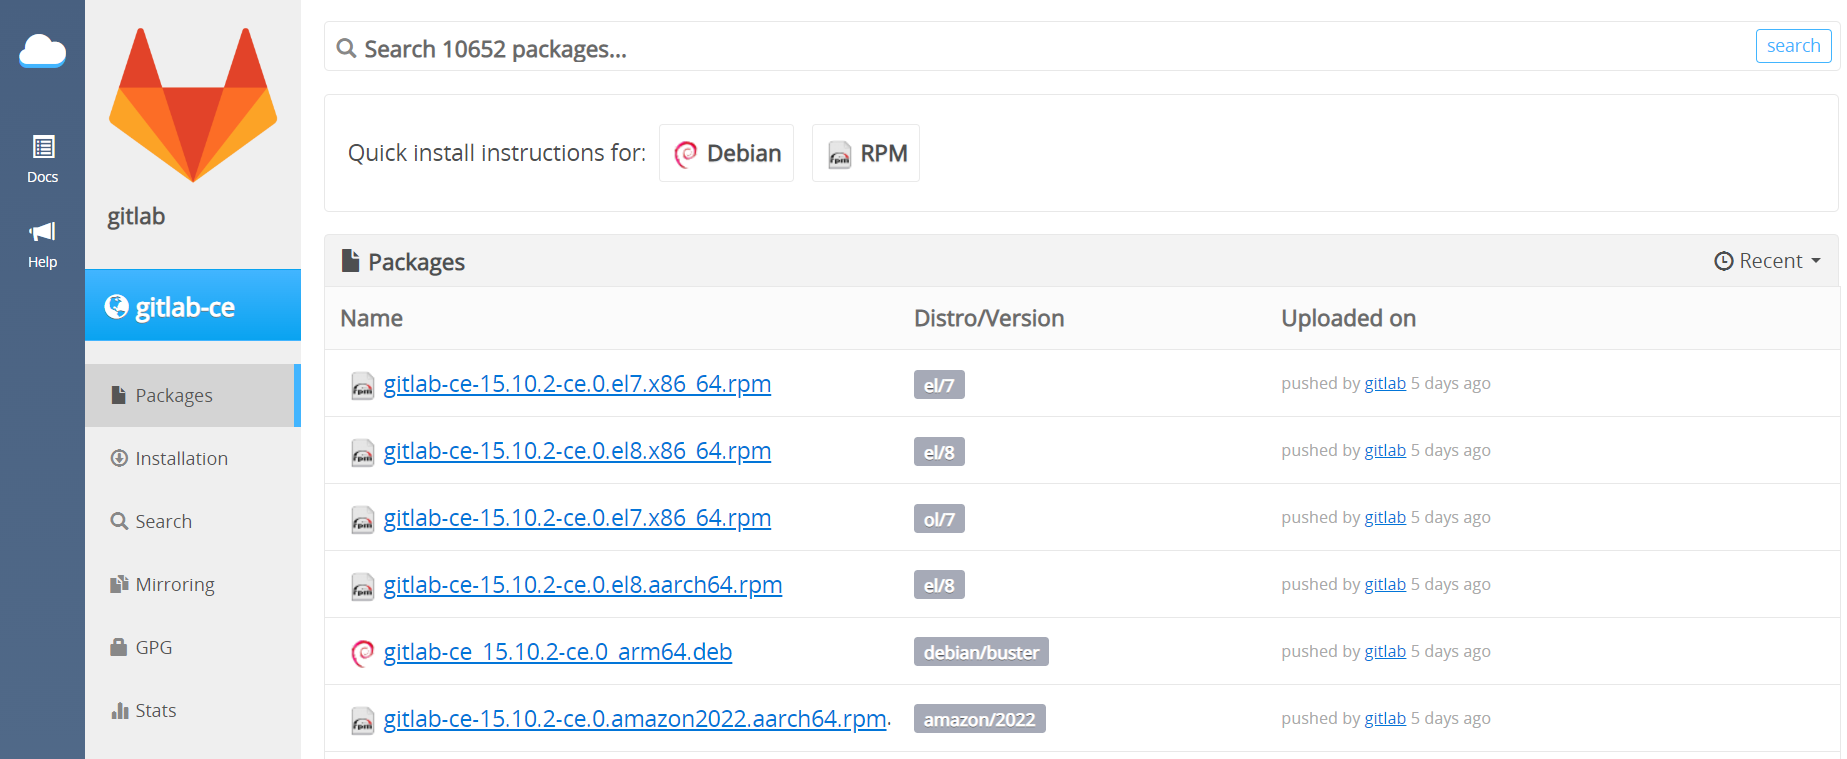
Task: Click gitlab uploader link in debian/buster row
Action: pyautogui.click(x=1385, y=651)
